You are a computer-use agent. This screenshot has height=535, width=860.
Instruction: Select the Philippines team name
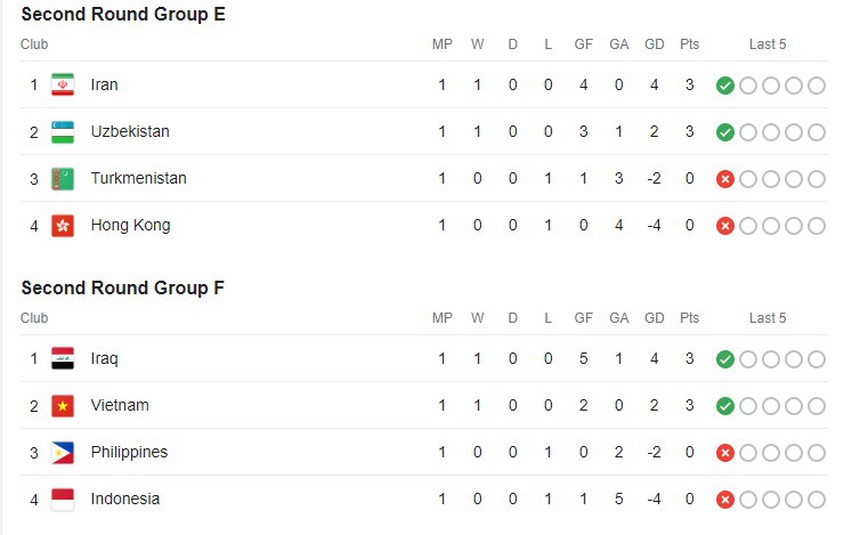(129, 453)
